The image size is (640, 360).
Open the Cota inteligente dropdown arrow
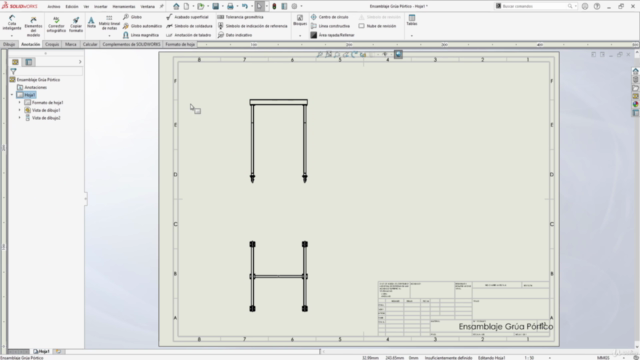coord(11,36)
